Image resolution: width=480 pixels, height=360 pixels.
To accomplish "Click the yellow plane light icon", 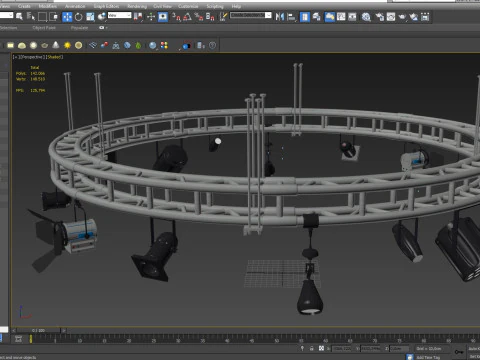I will [10, 45].
